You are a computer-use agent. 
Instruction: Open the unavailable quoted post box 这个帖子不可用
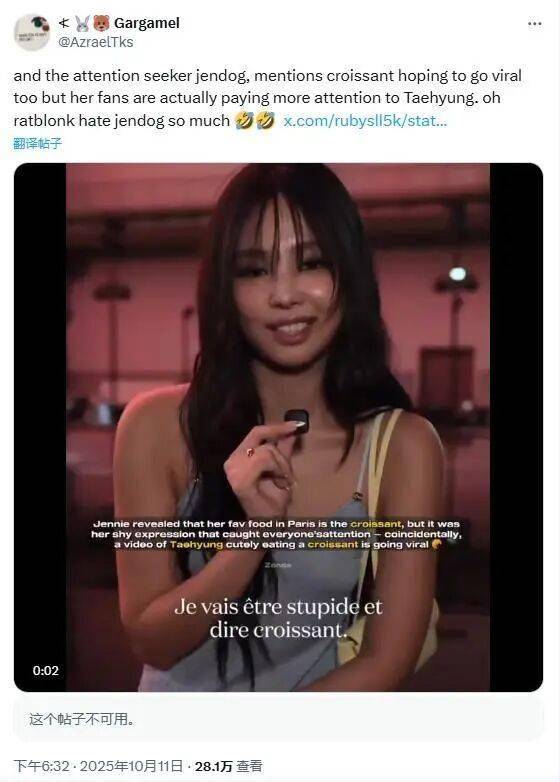[x=278, y=719]
